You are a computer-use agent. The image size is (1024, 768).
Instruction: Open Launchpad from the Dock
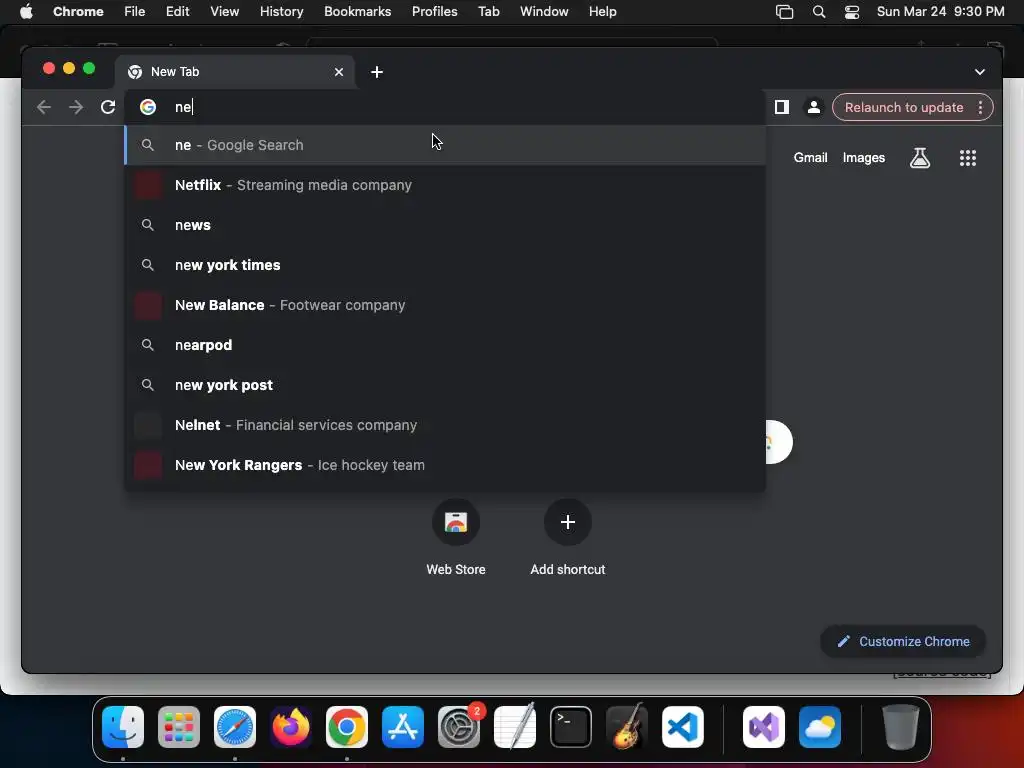pos(179,727)
